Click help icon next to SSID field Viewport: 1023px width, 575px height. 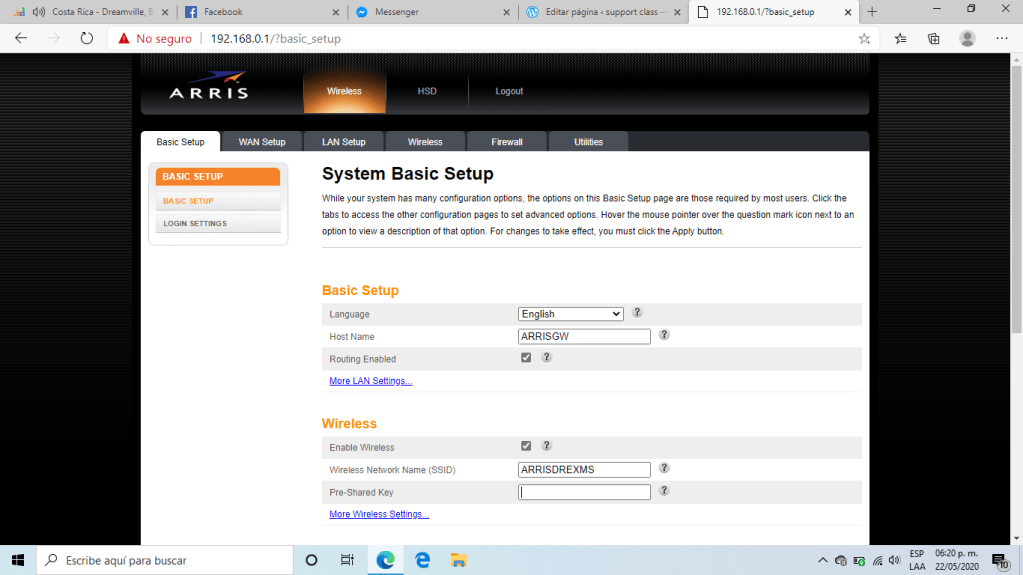[664, 468]
